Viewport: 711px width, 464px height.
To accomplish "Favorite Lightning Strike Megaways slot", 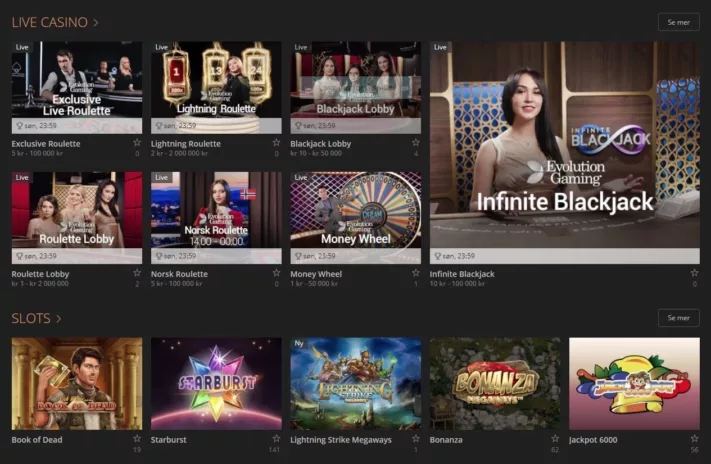I will pyautogui.click(x=415, y=439).
